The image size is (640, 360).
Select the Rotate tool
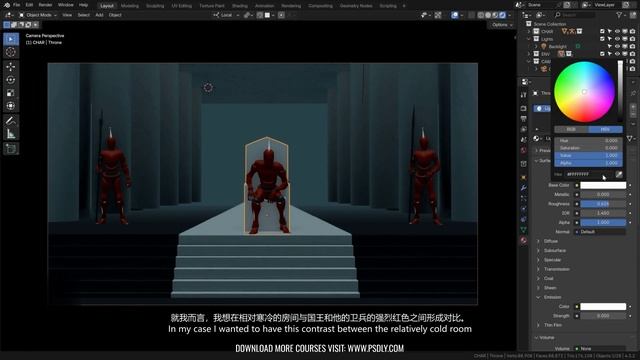[x=11, y=80]
